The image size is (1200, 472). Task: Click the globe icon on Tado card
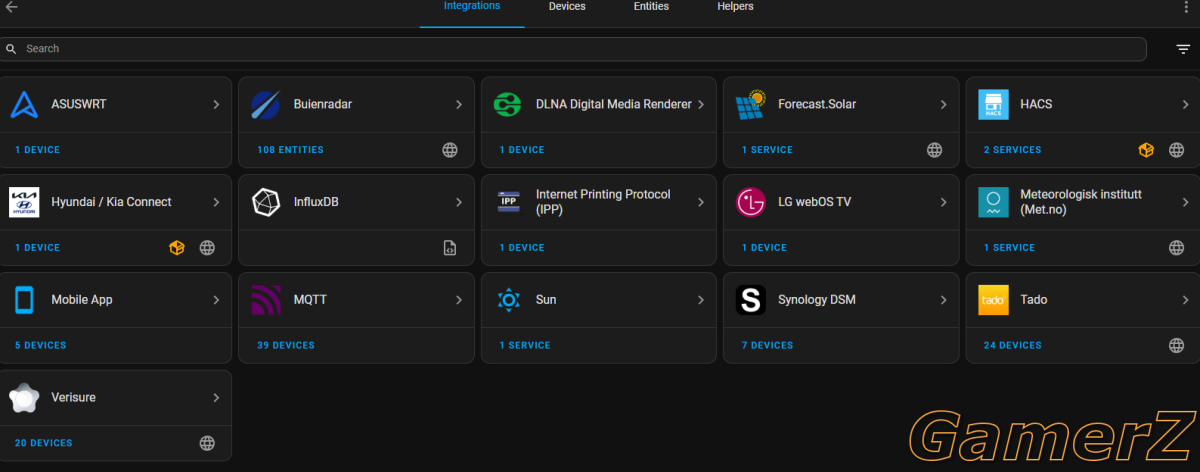pos(1176,346)
